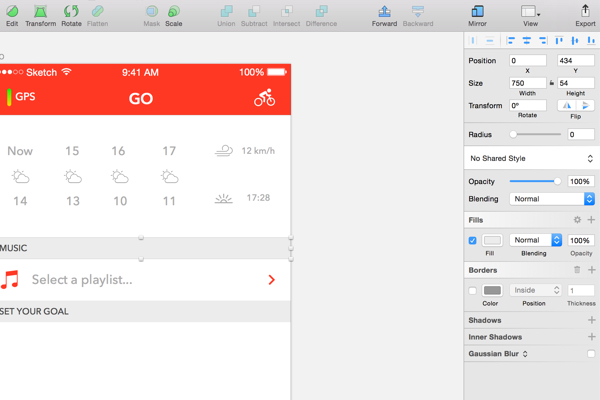Add a new border

click(592, 270)
